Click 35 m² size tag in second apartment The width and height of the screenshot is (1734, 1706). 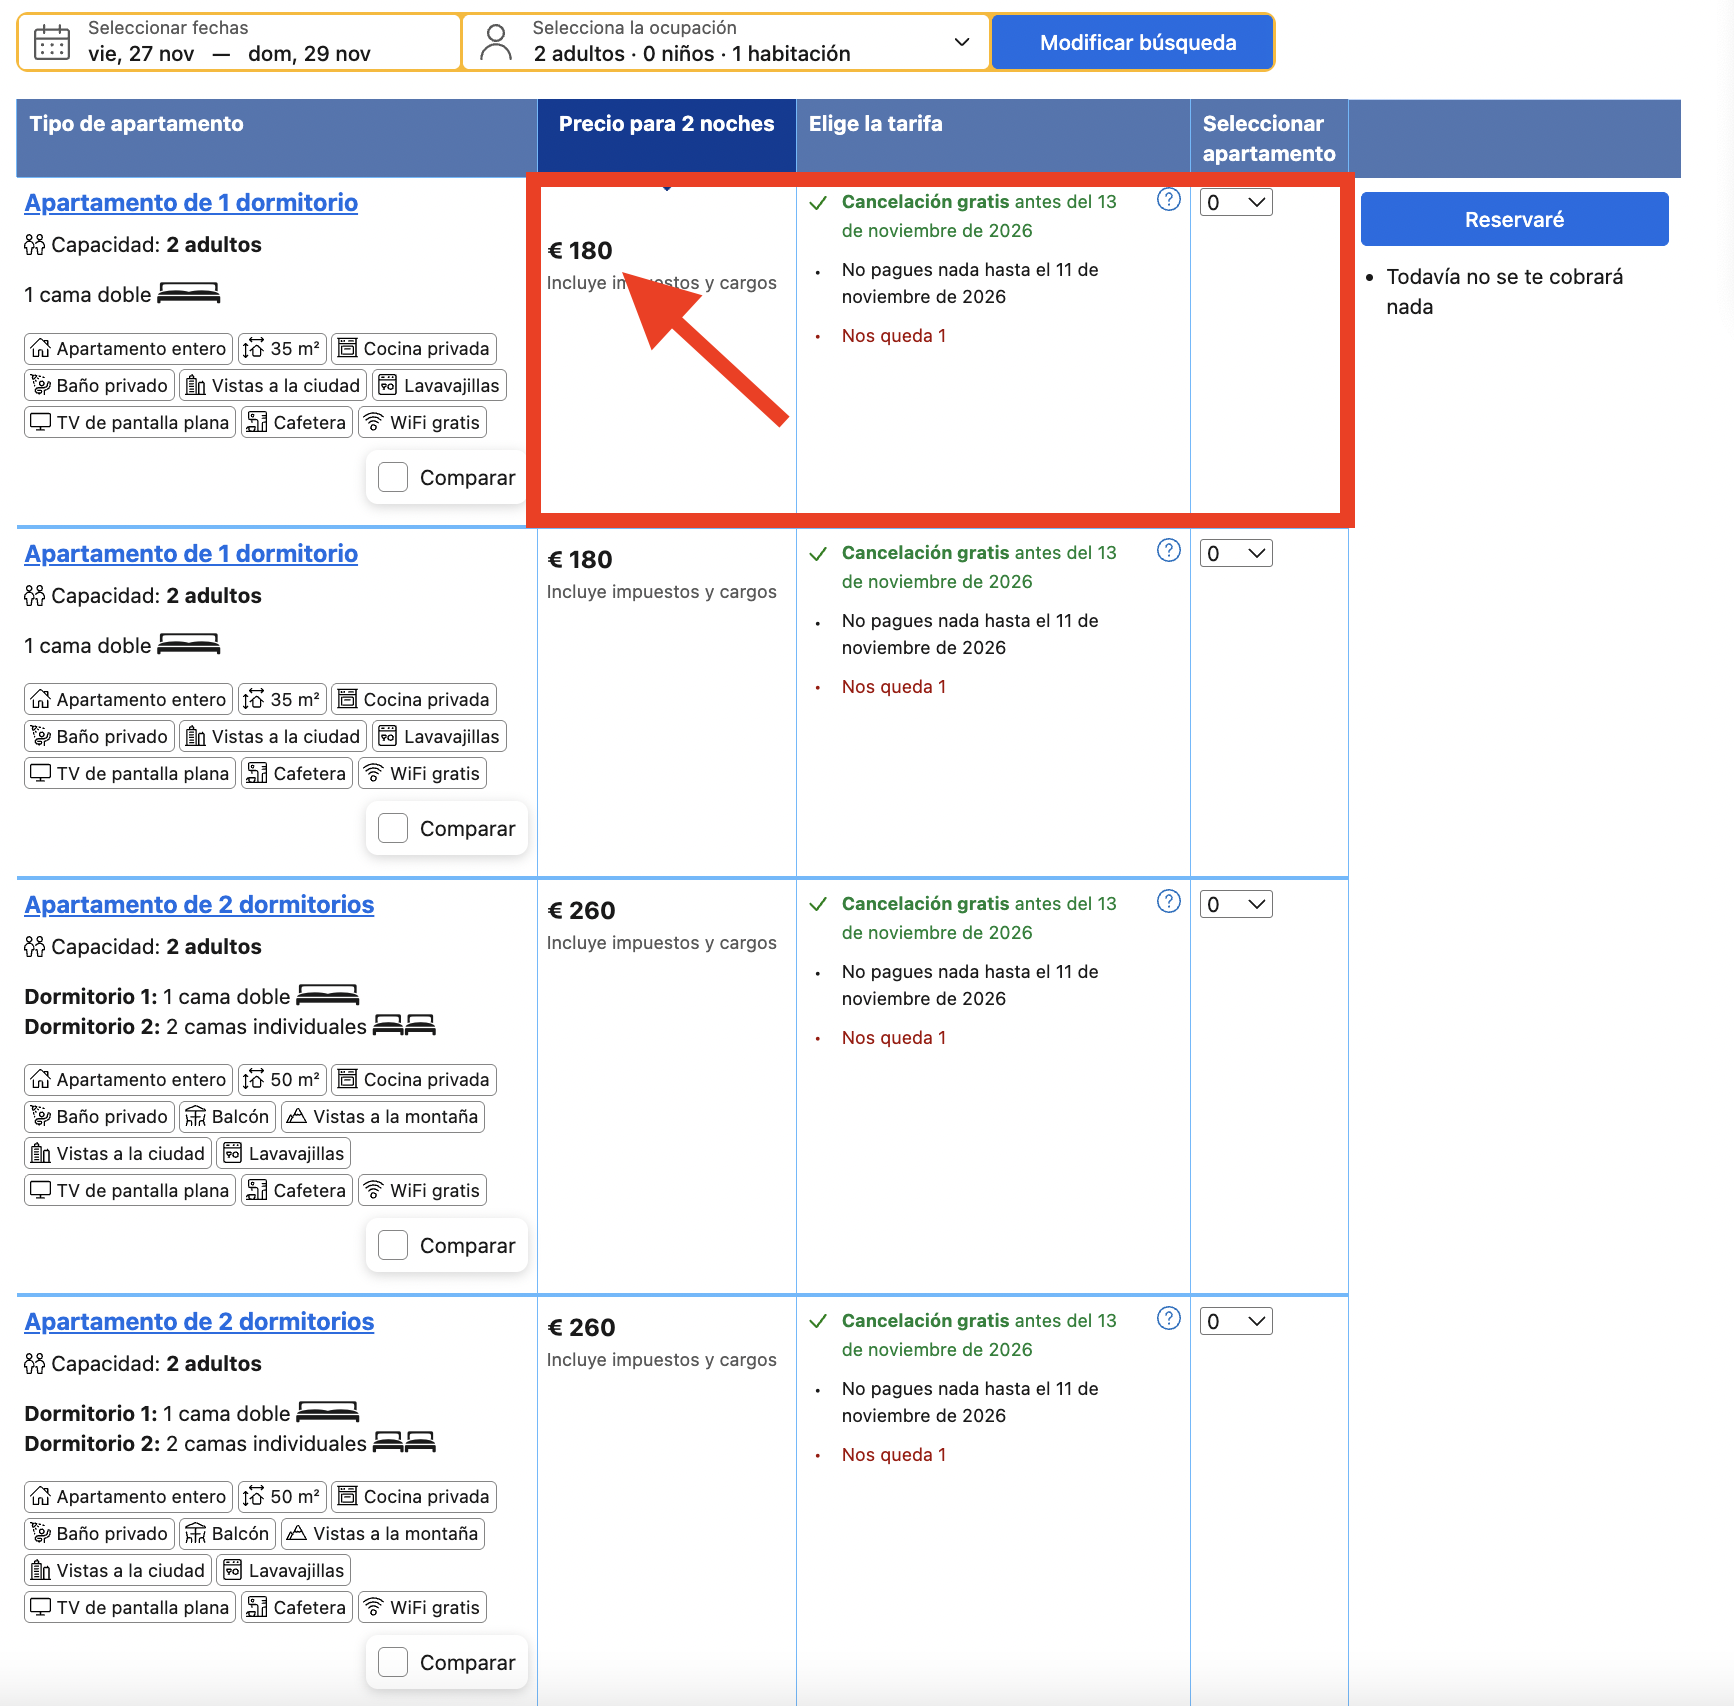(x=282, y=699)
